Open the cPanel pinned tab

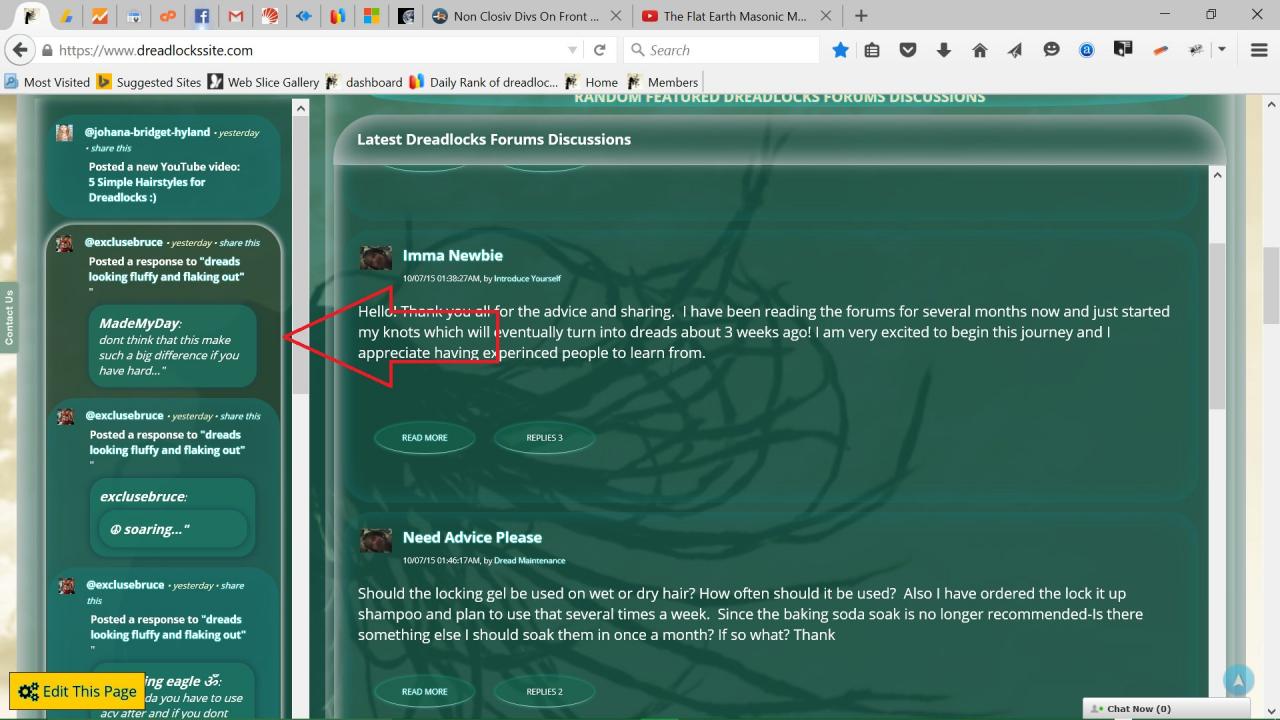(167, 16)
